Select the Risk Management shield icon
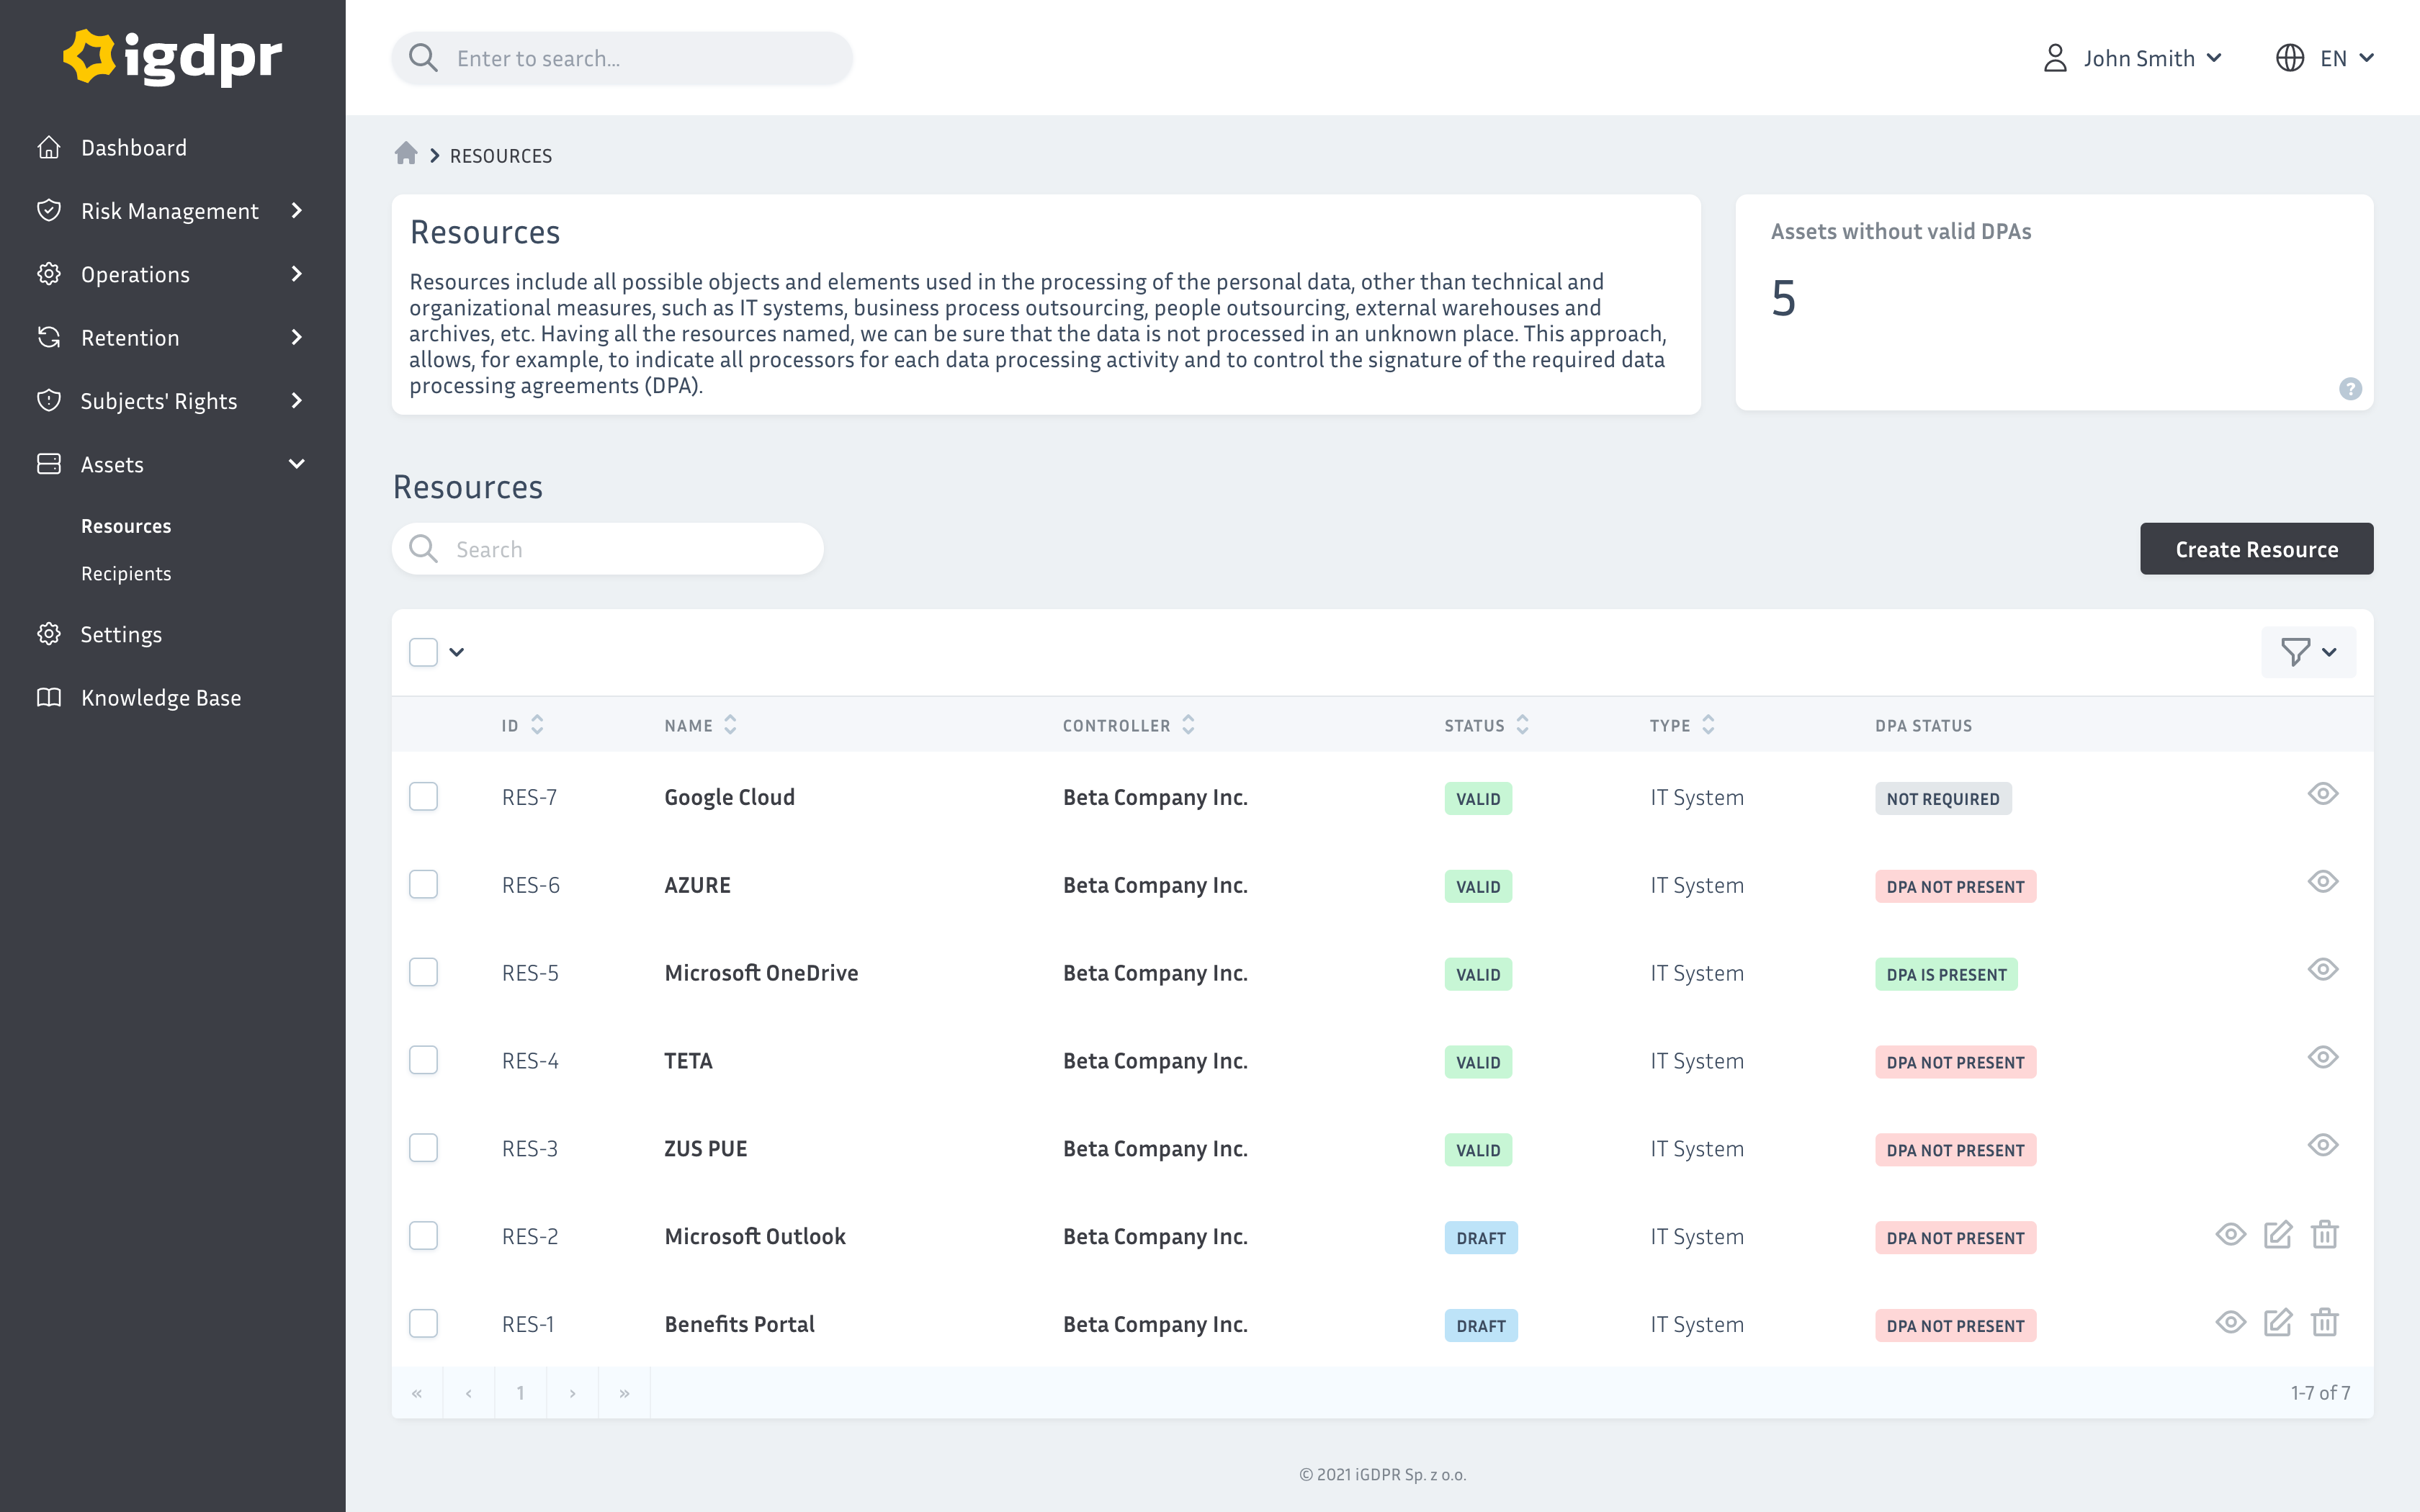Image resolution: width=2420 pixels, height=1512 pixels. (x=50, y=210)
